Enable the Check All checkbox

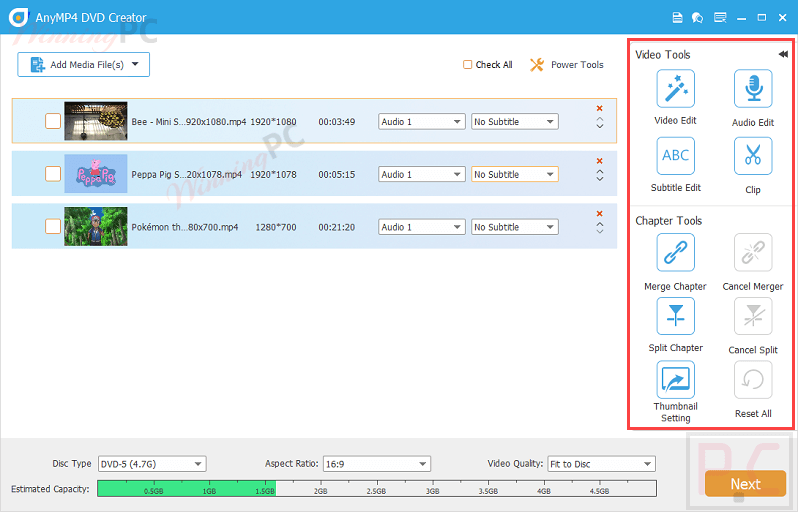pos(467,65)
